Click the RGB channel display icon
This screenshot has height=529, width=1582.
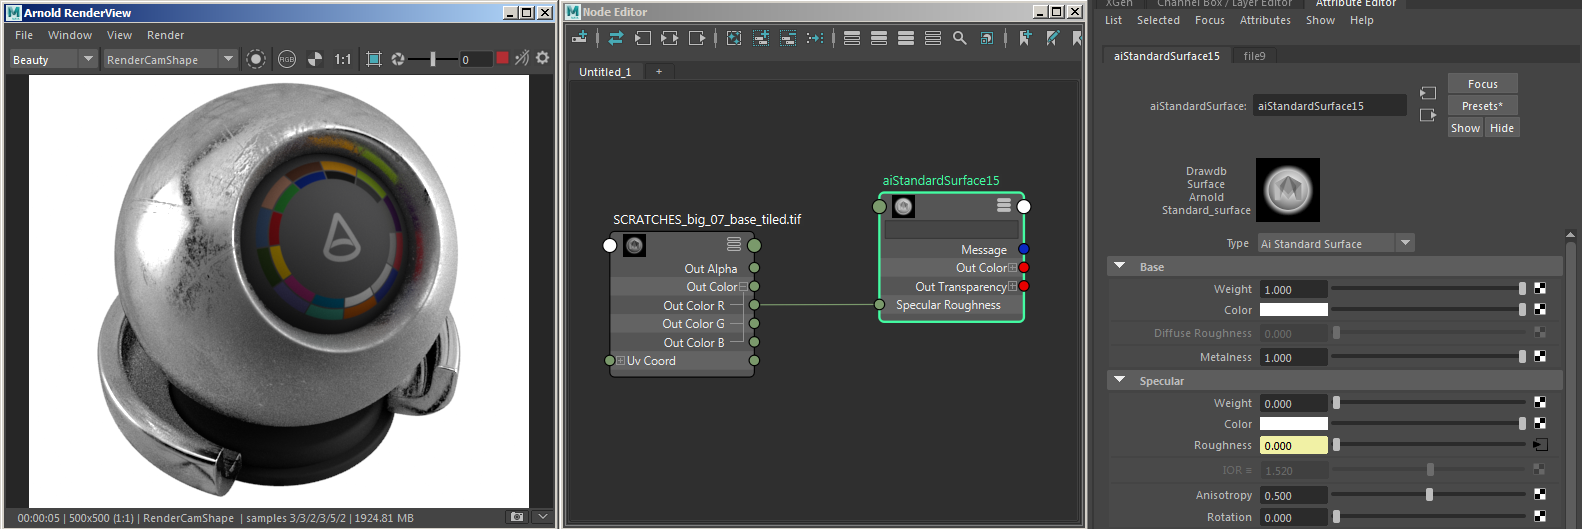[287, 59]
